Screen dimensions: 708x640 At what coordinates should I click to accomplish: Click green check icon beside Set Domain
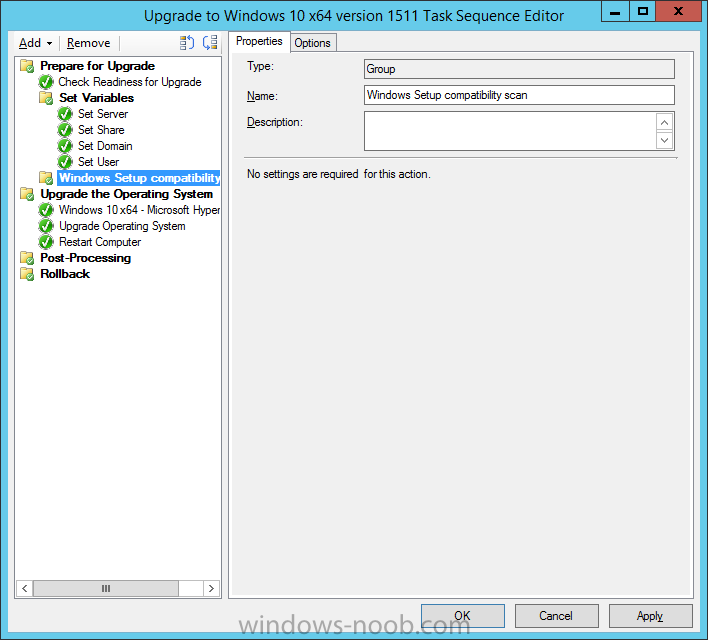pyautogui.click(x=65, y=146)
